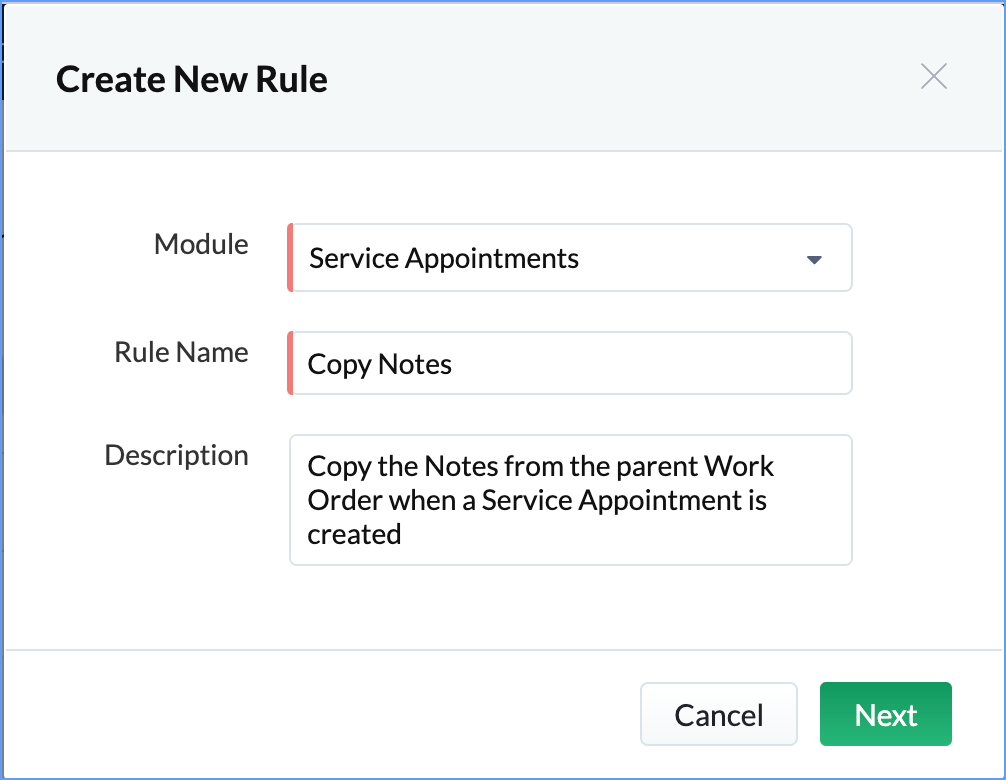Click the Description label
The image size is (1006, 780).
176,455
